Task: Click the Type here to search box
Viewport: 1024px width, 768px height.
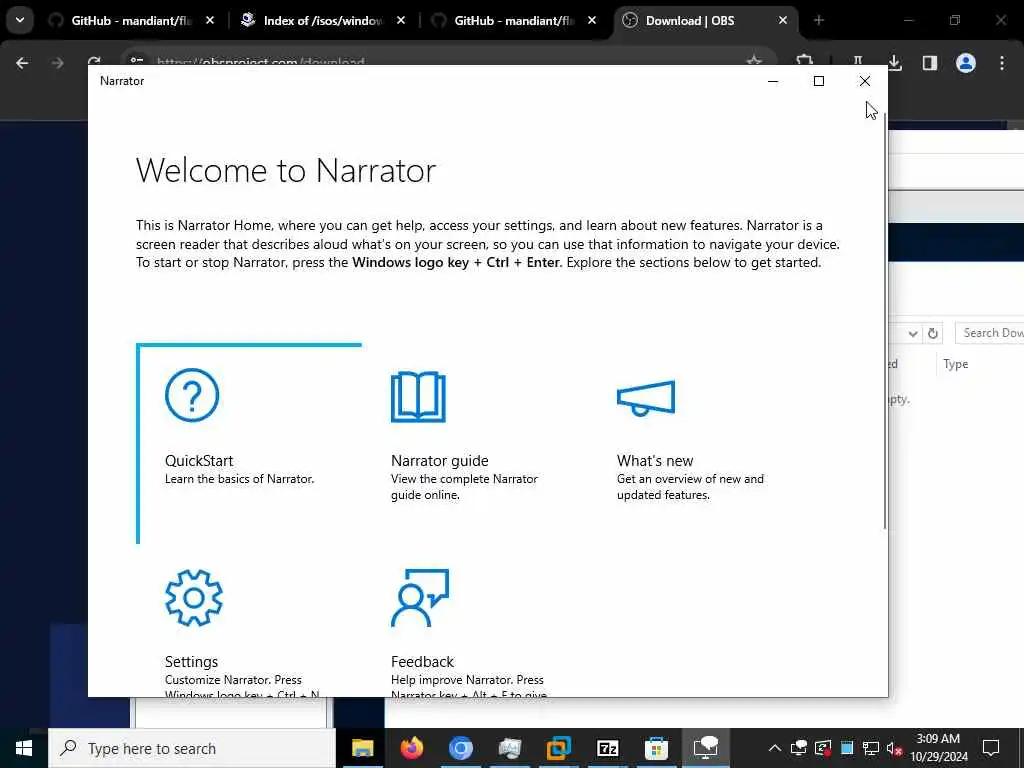Action: (192, 748)
